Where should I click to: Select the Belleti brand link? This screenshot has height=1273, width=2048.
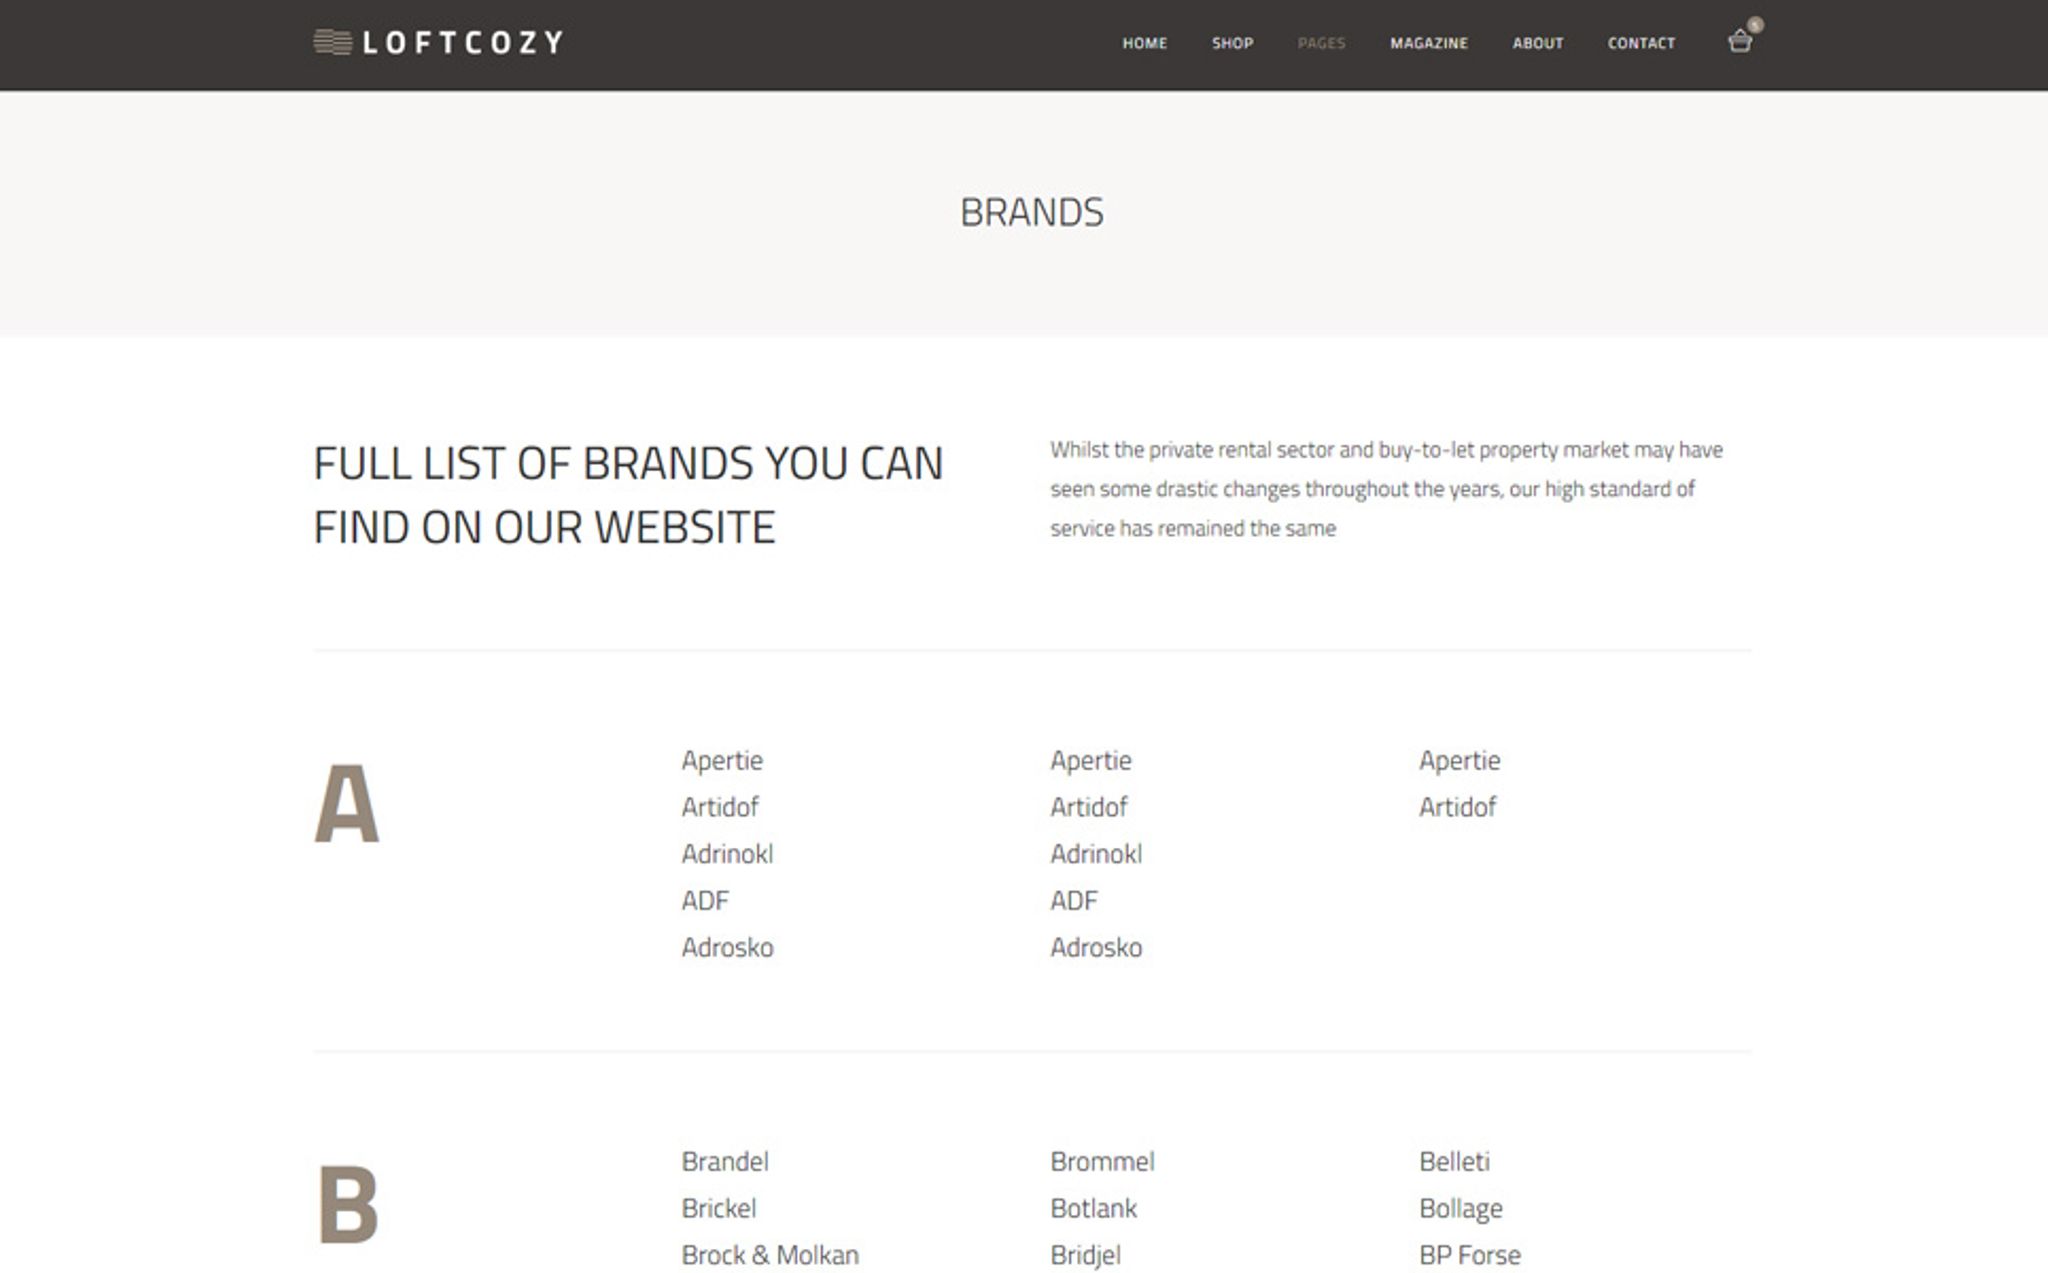click(x=1454, y=1161)
